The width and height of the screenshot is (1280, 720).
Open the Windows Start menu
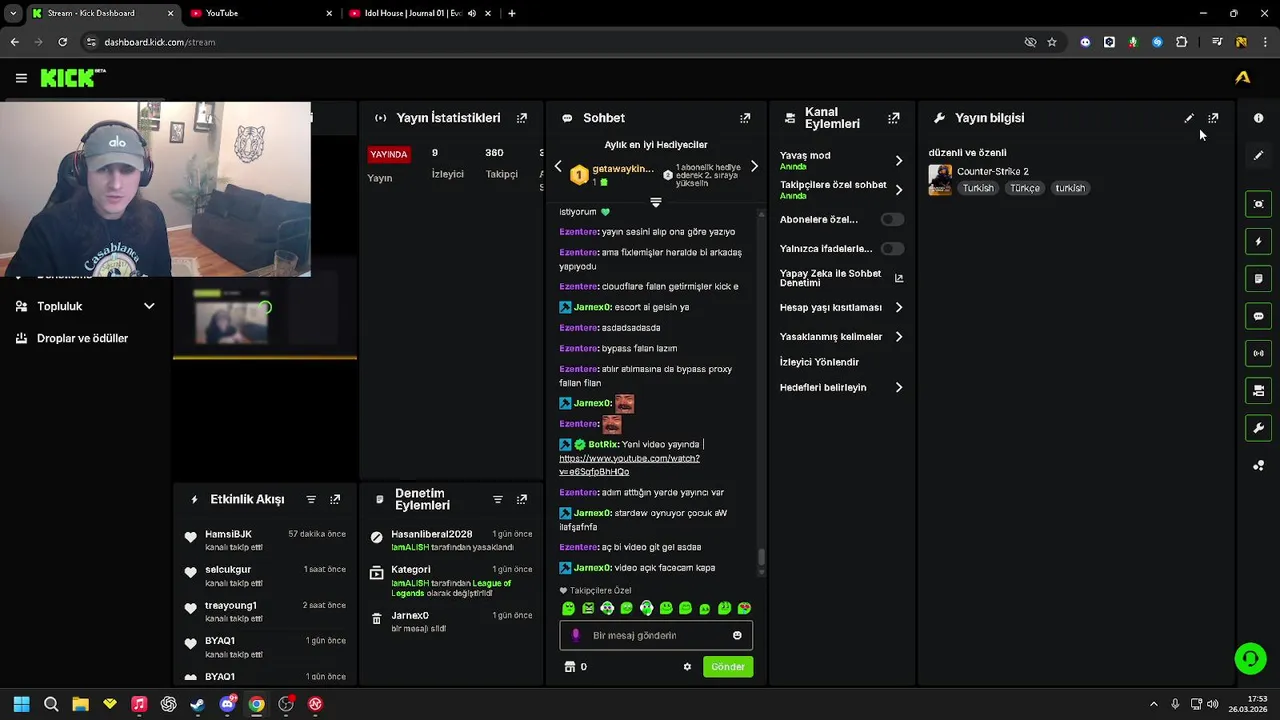(x=21, y=704)
